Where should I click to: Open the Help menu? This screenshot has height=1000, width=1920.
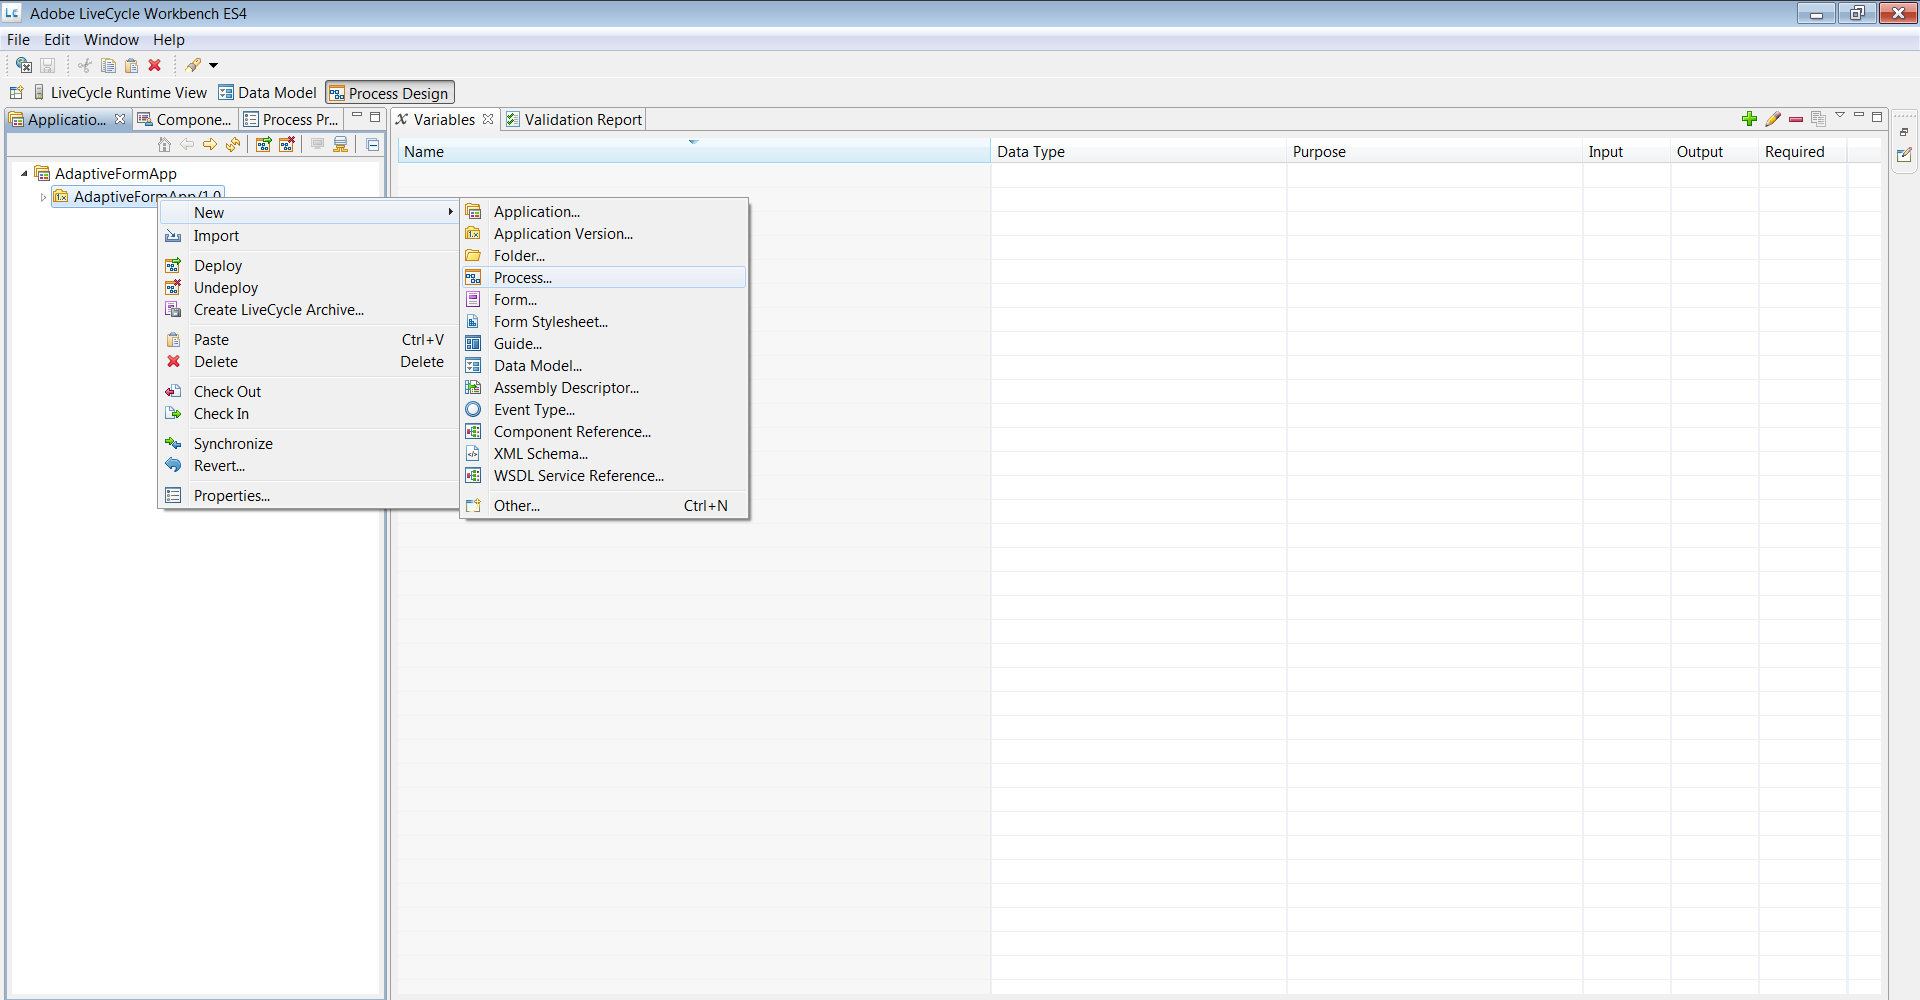click(169, 40)
